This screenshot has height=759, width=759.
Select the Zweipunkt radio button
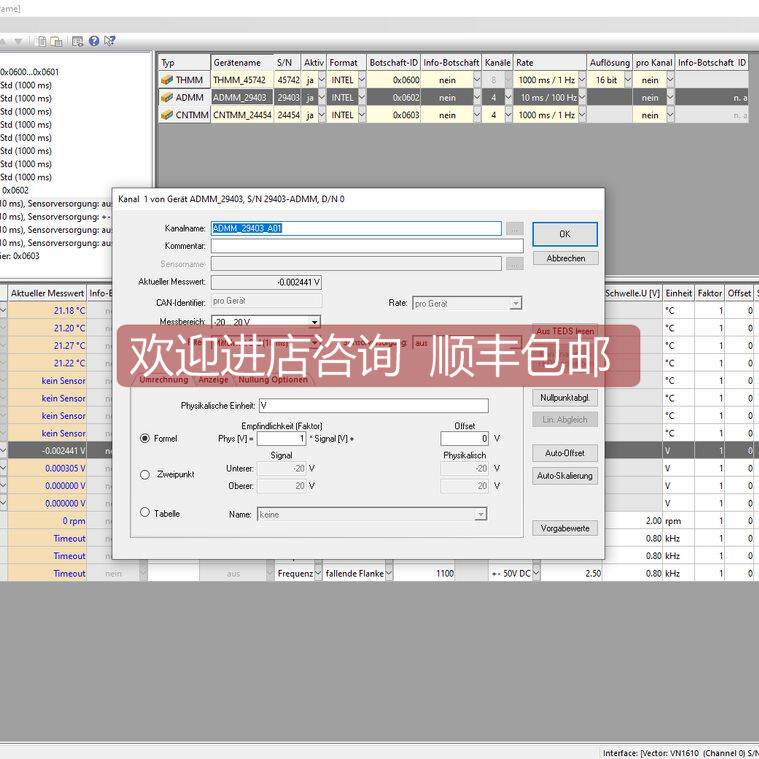point(145,475)
